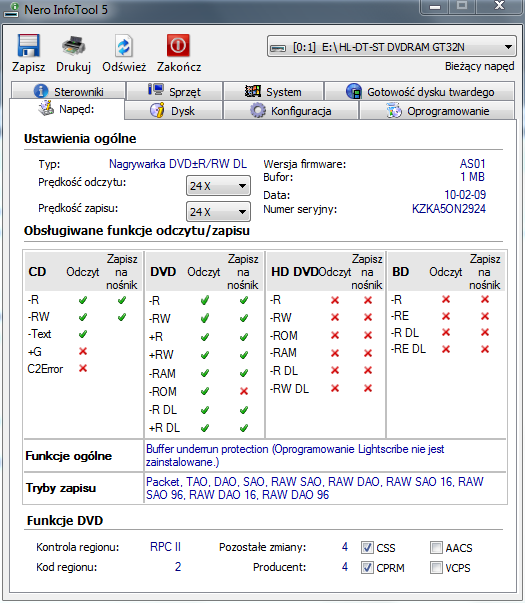Click the Odśwież refresh icon
Screen dimensions: 525x603
(124, 46)
